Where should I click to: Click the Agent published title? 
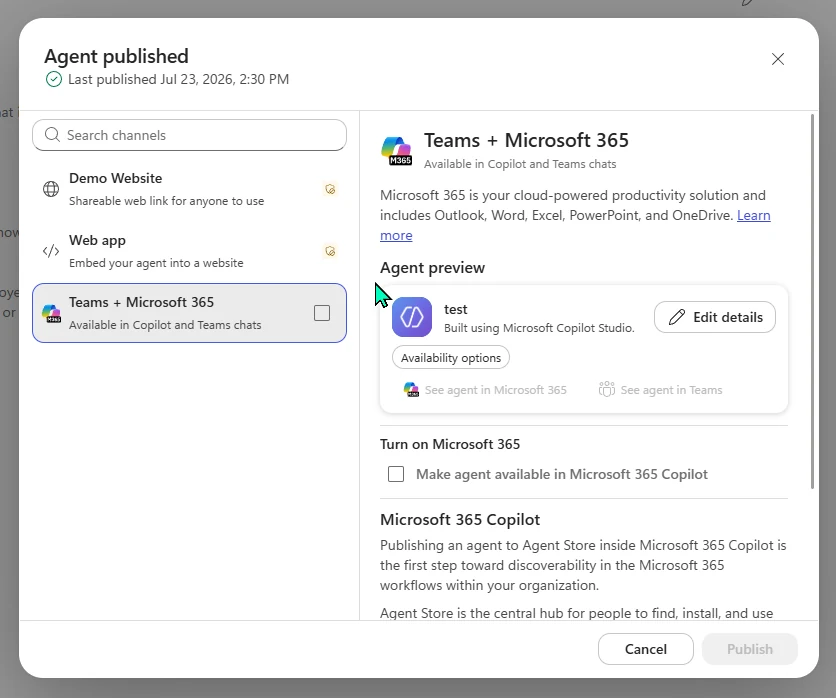[116, 57]
